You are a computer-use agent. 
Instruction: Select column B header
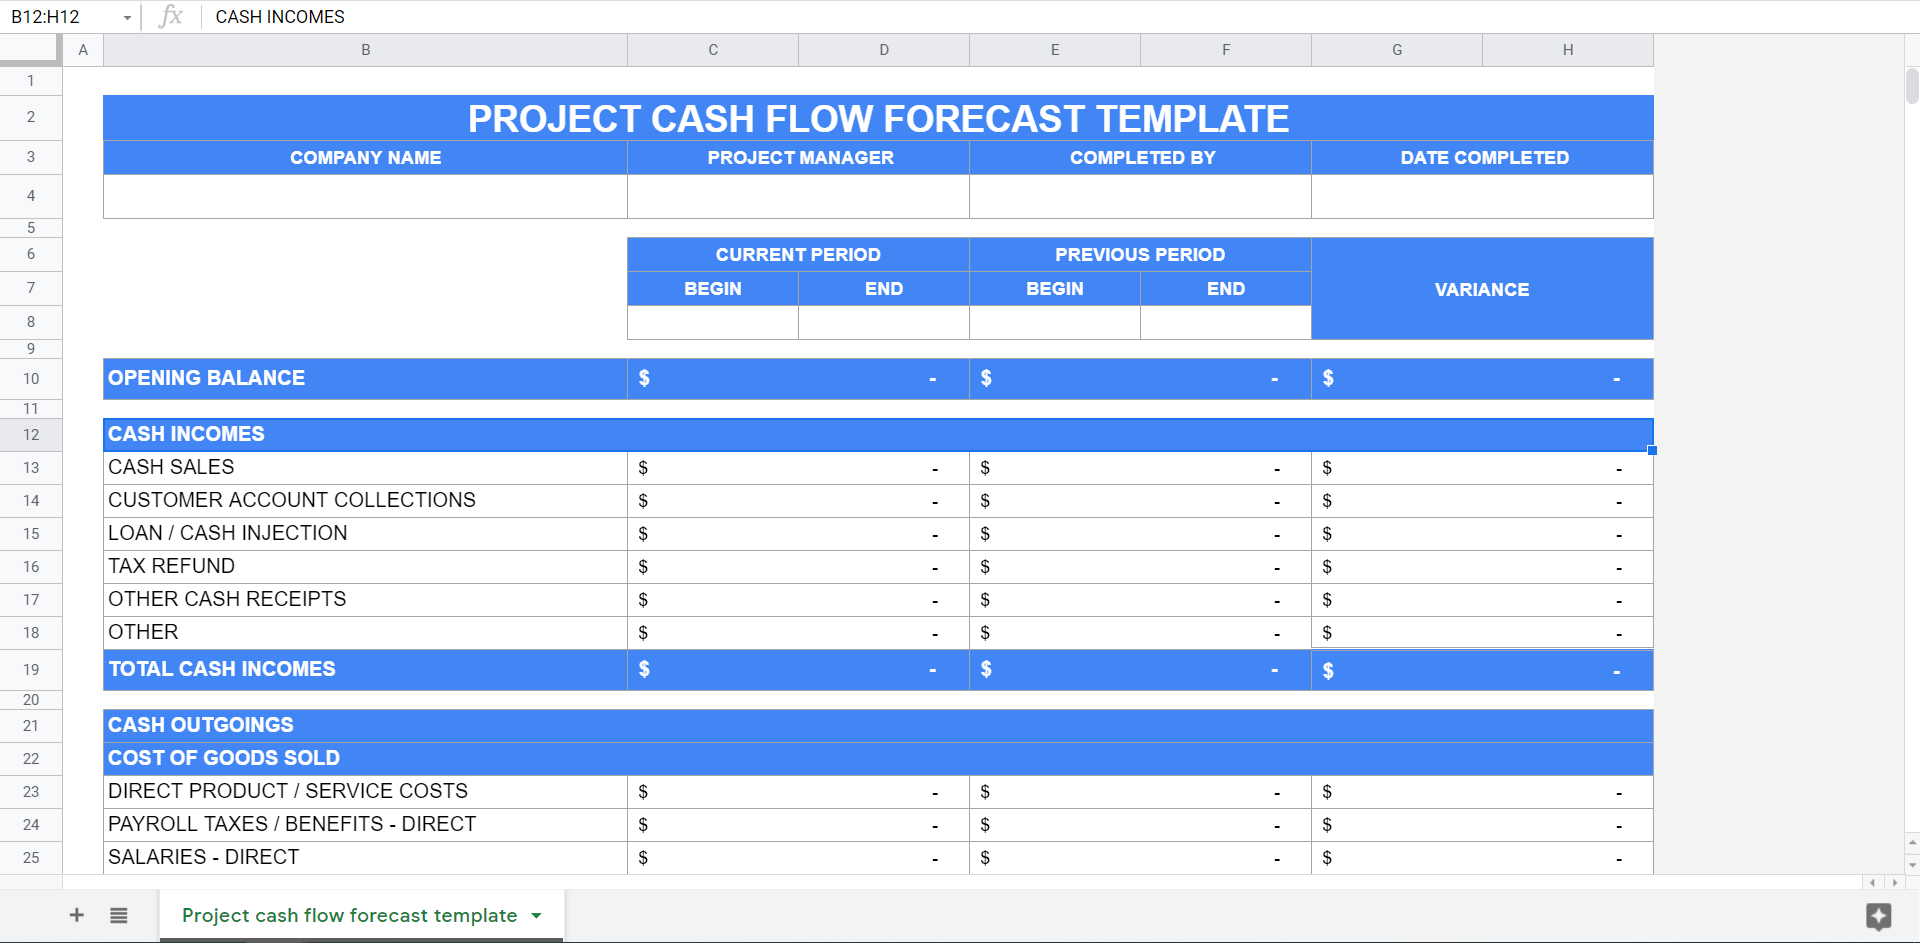point(365,50)
